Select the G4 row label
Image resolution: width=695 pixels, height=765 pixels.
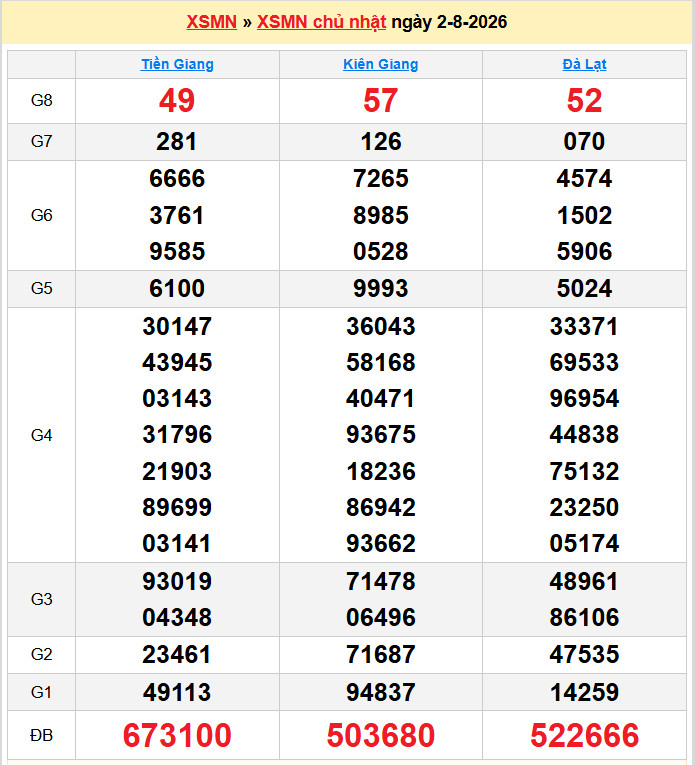[41, 435]
